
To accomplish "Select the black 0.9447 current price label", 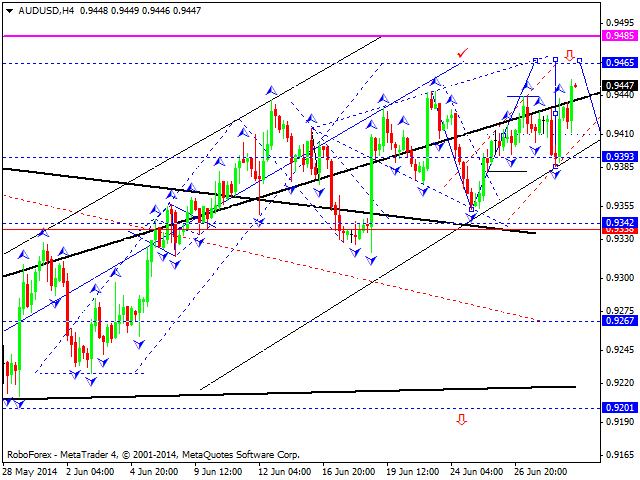I will coord(620,85).
